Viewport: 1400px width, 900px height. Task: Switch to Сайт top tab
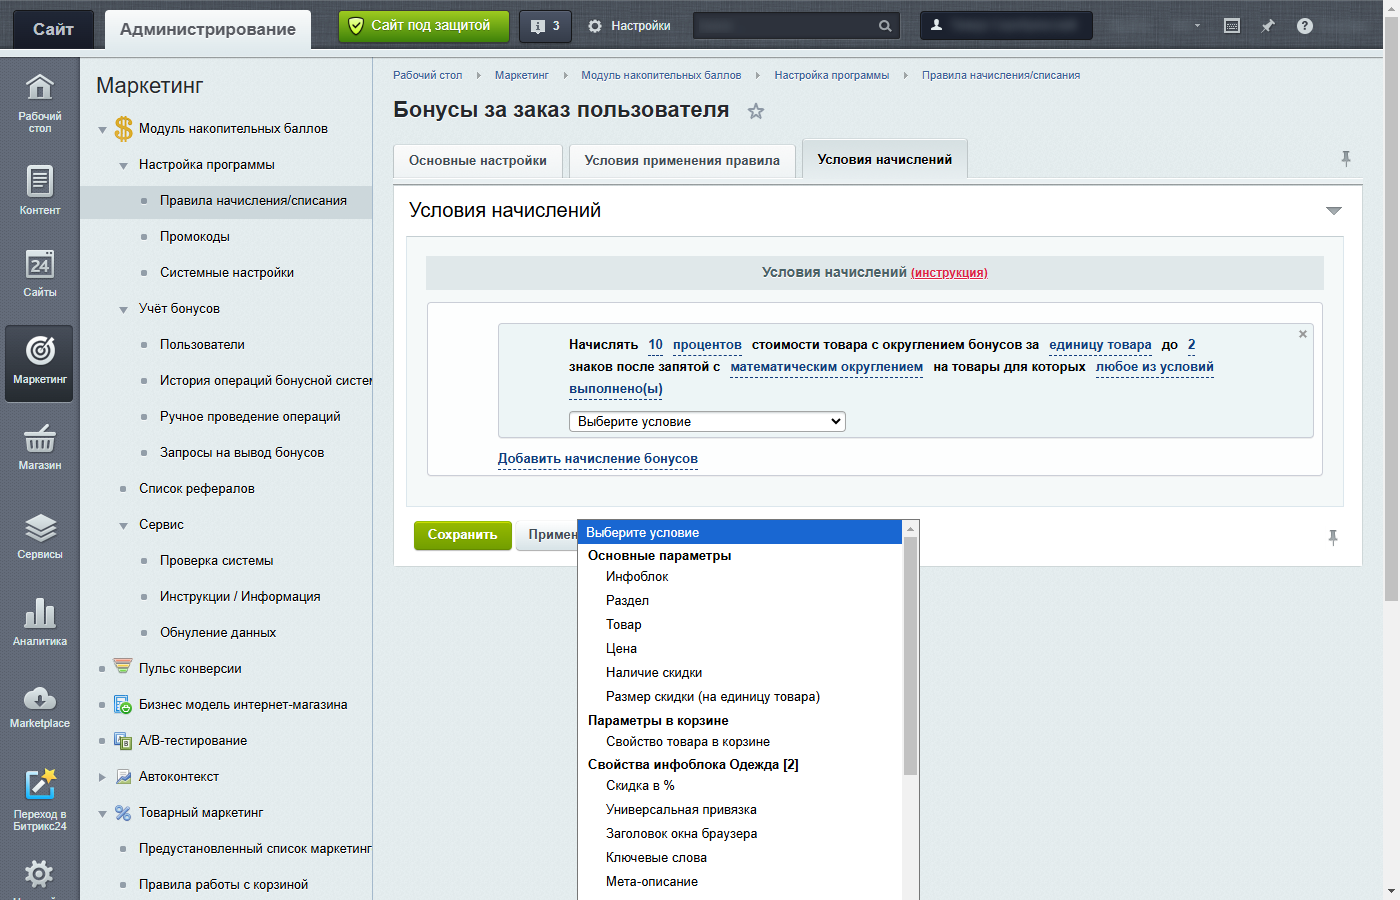(x=53, y=29)
